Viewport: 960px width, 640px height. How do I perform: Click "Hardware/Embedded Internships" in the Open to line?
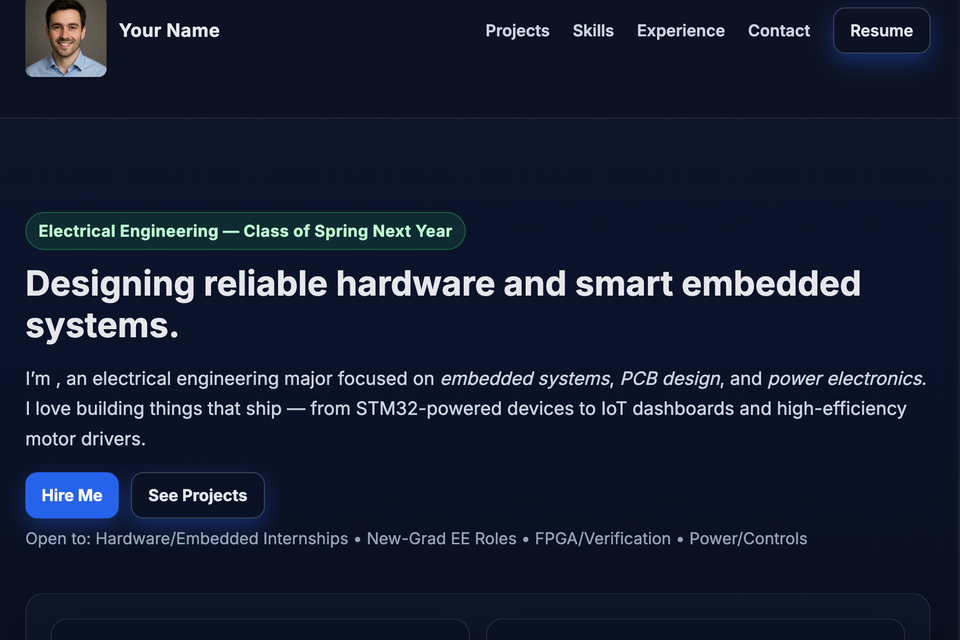[x=221, y=539]
